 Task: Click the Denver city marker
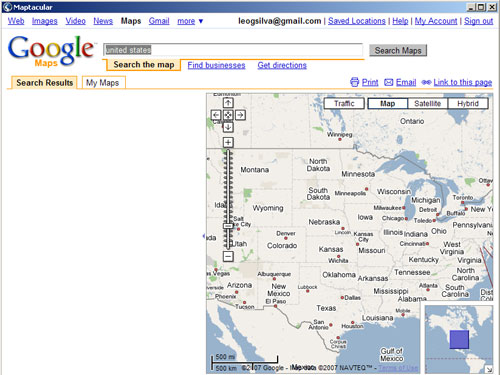286,238
